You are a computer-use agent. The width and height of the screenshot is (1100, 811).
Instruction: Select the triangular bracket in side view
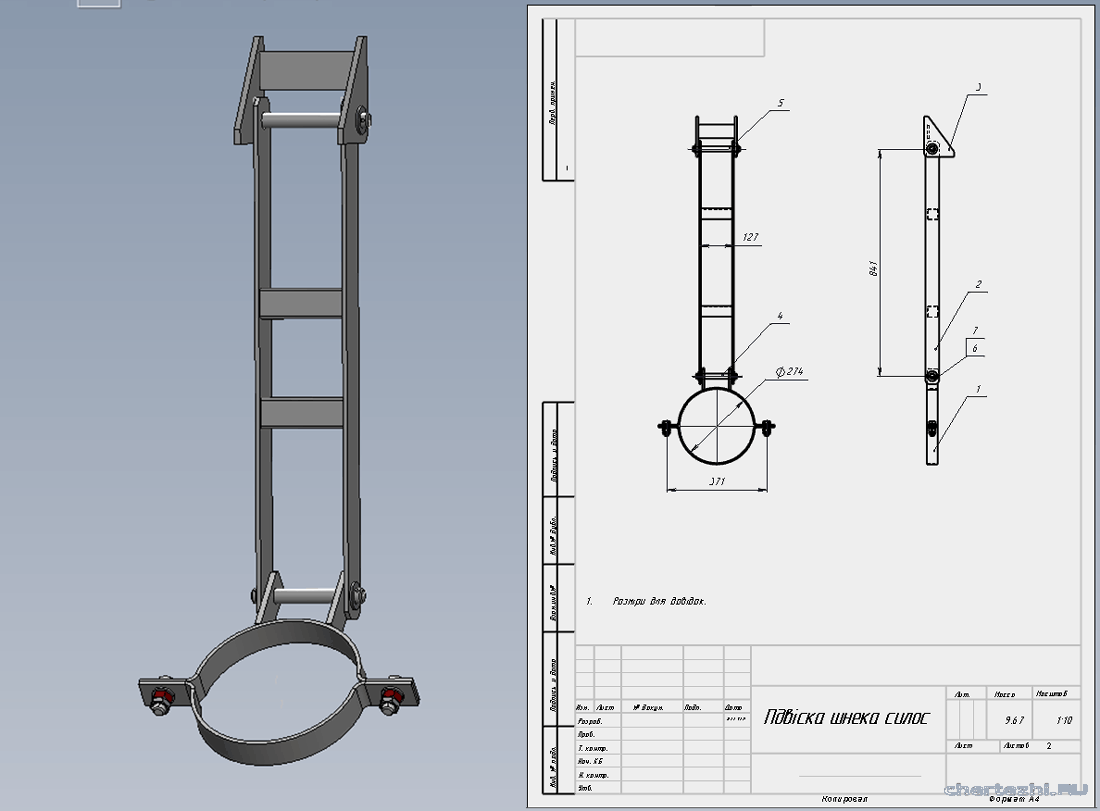940,136
